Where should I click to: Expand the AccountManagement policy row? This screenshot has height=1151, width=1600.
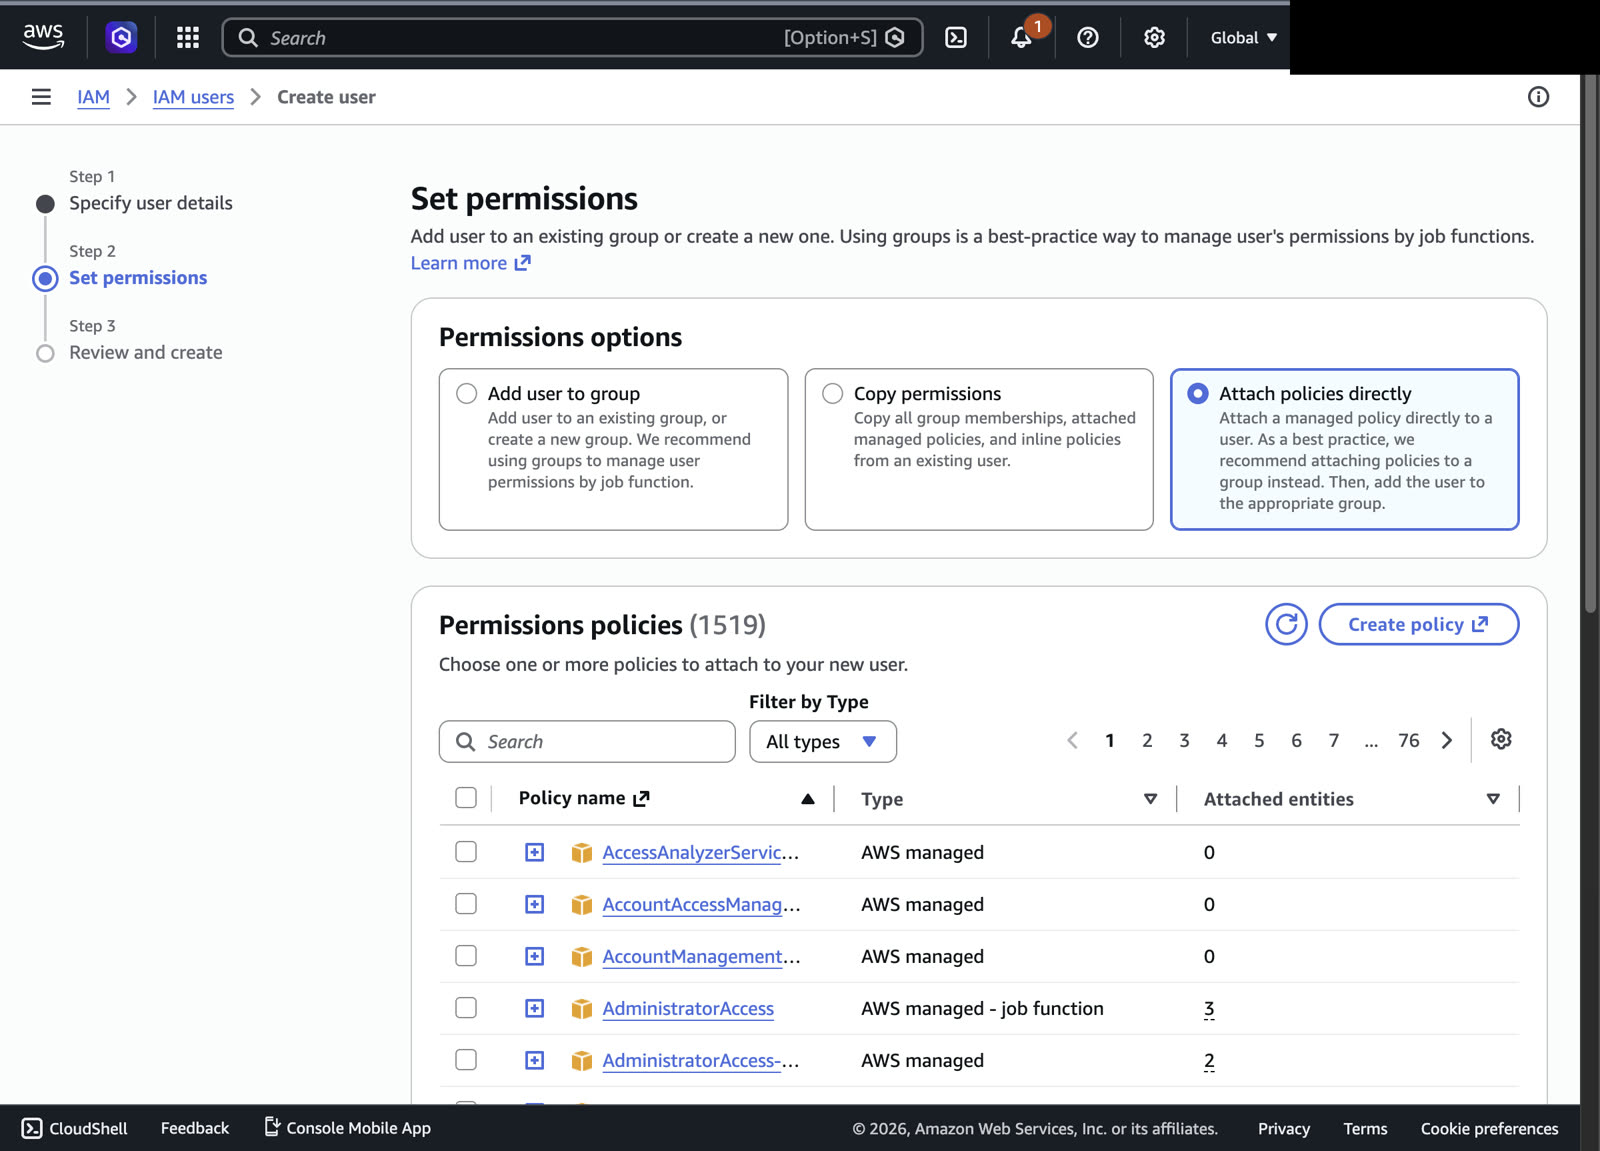(535, 956)
